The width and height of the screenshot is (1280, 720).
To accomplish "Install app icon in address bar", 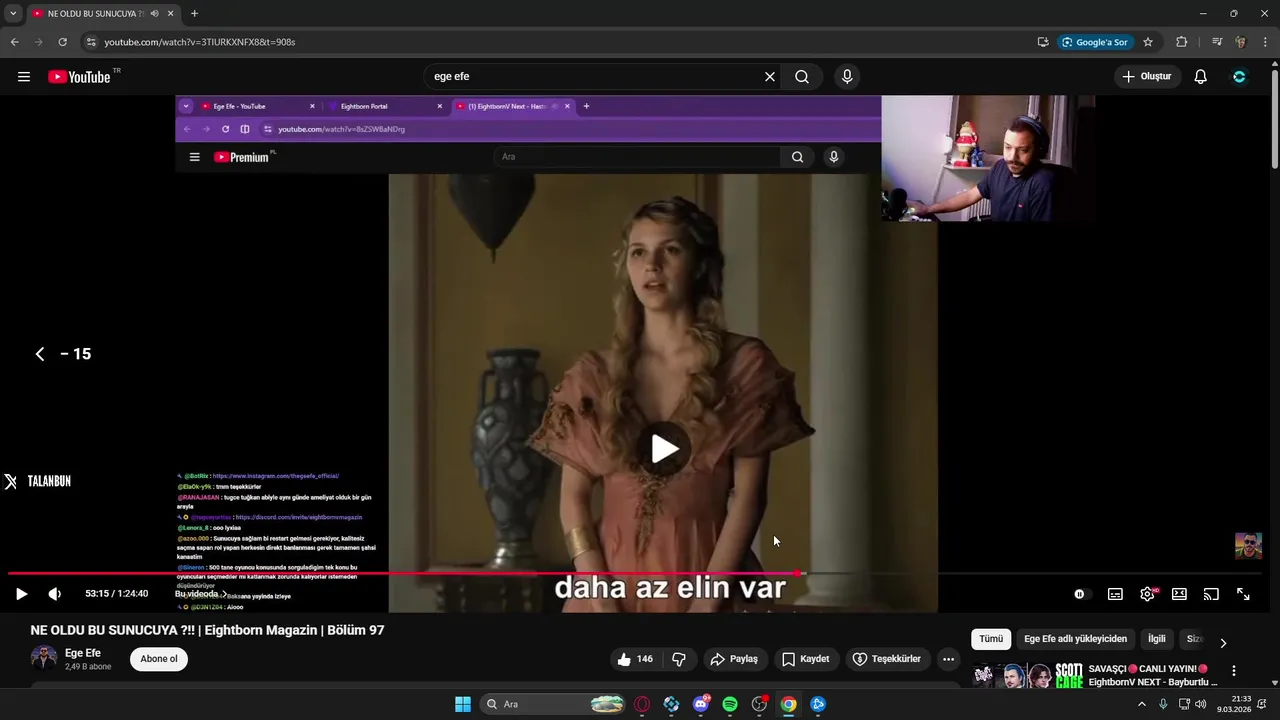I will point(1043,42).
